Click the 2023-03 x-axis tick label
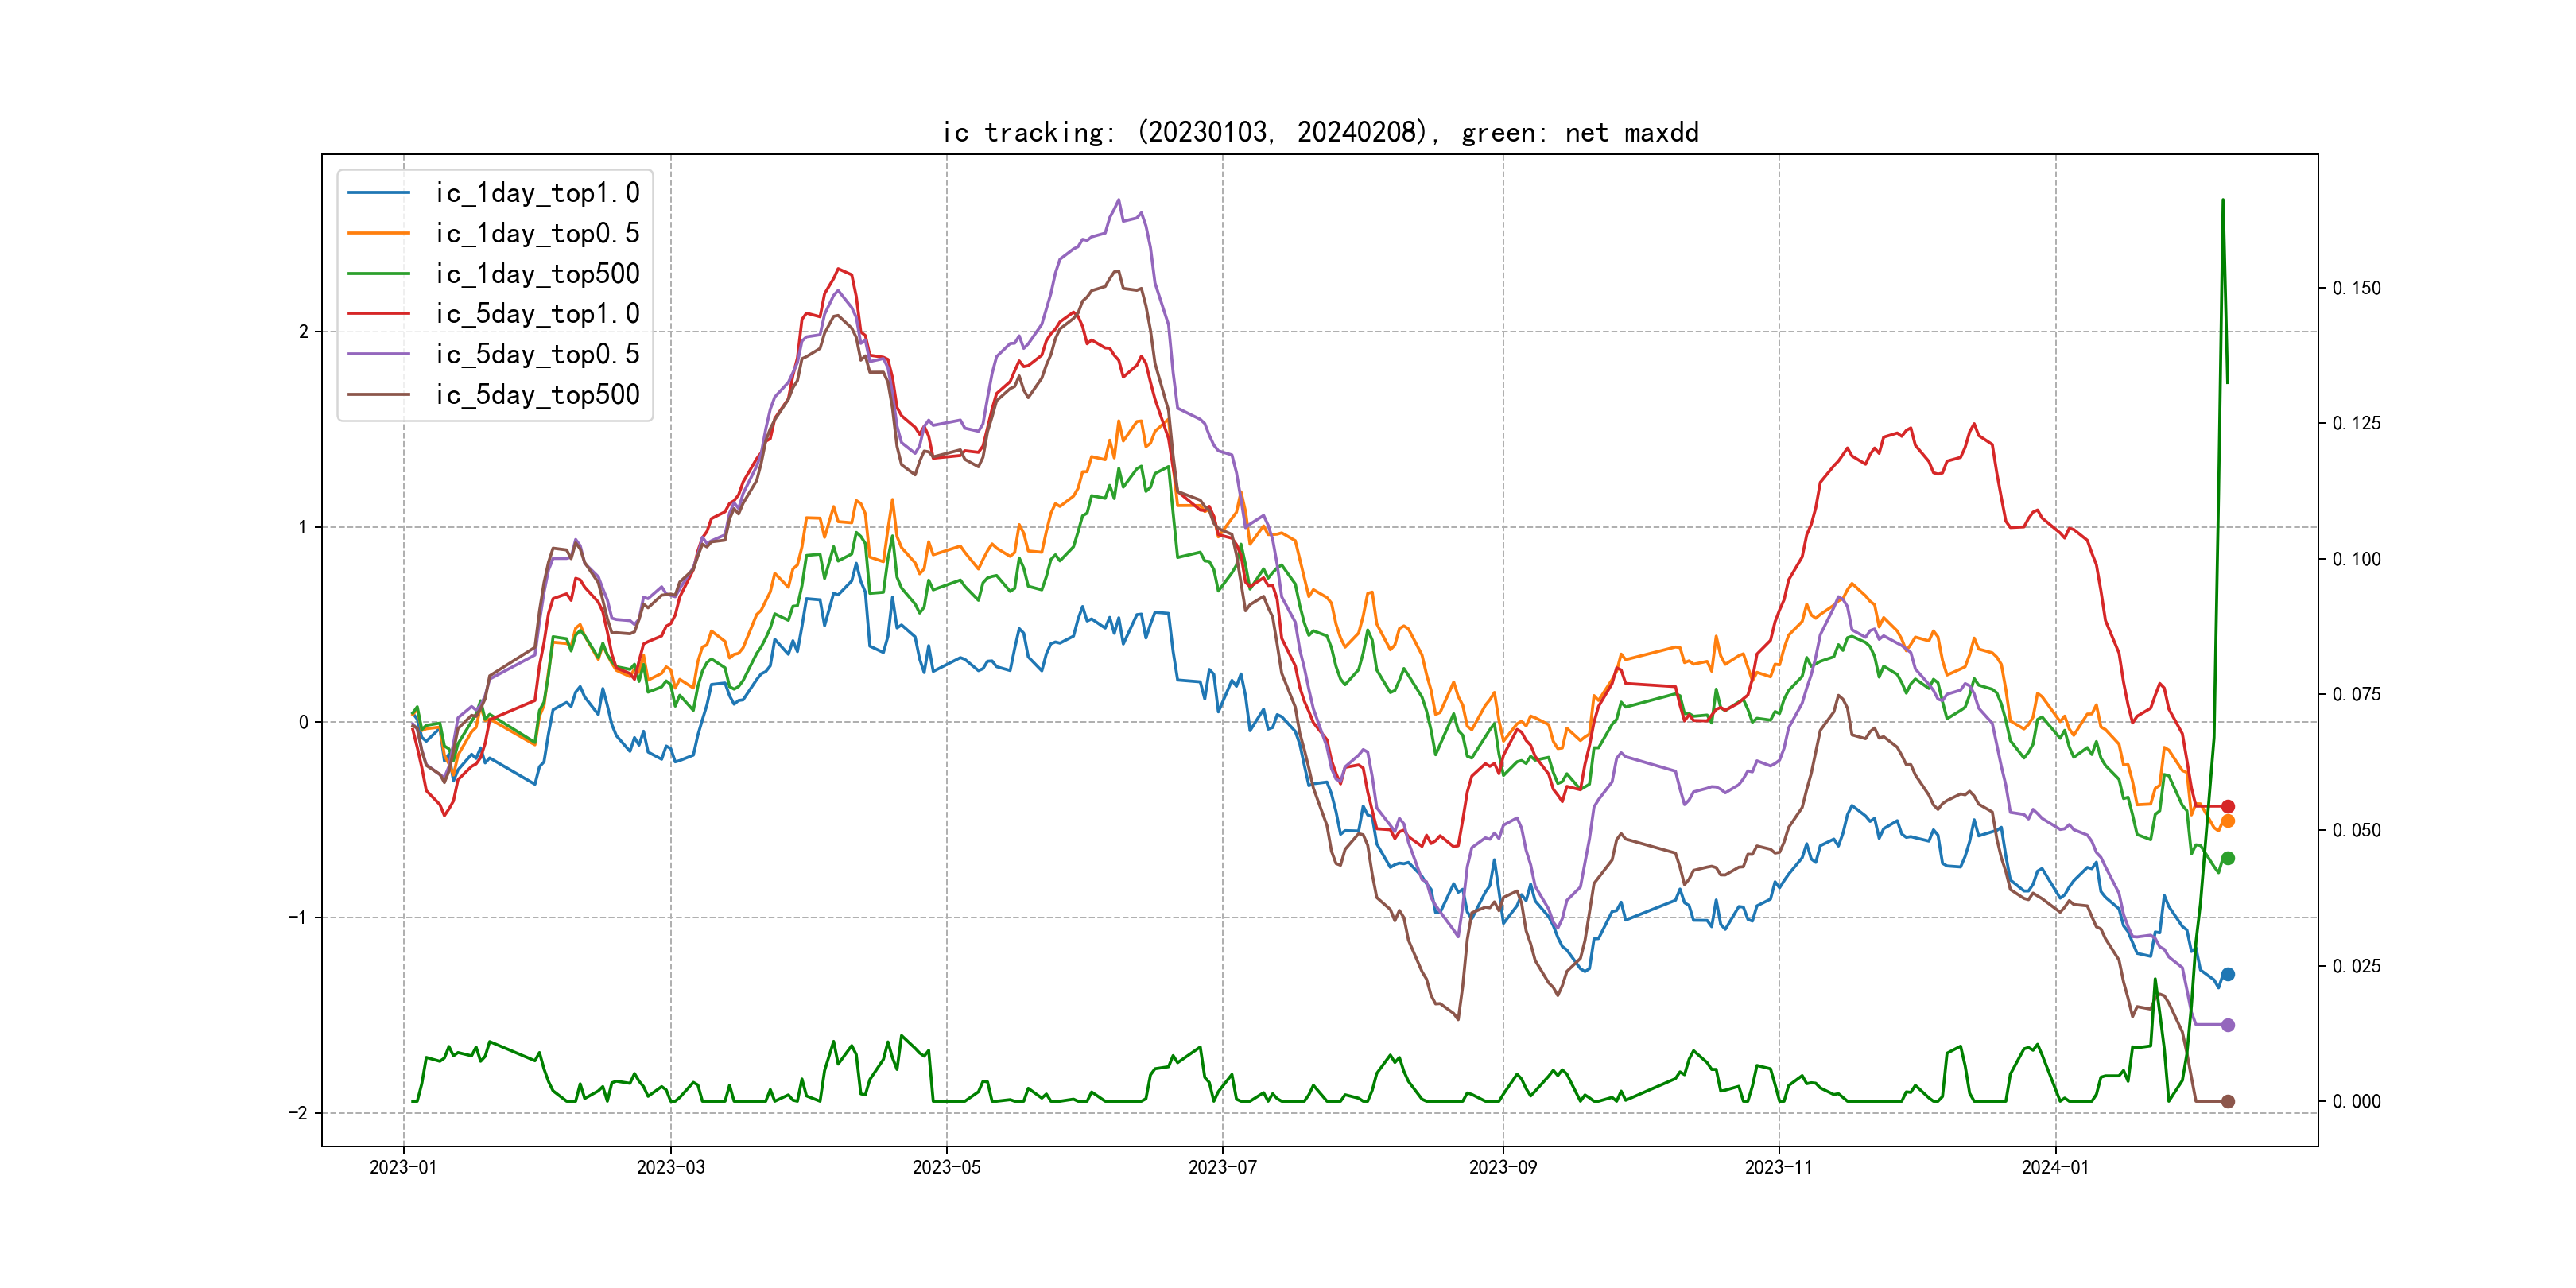This screenshot has height=1288, width=2576. click(x=670, y=1167)
